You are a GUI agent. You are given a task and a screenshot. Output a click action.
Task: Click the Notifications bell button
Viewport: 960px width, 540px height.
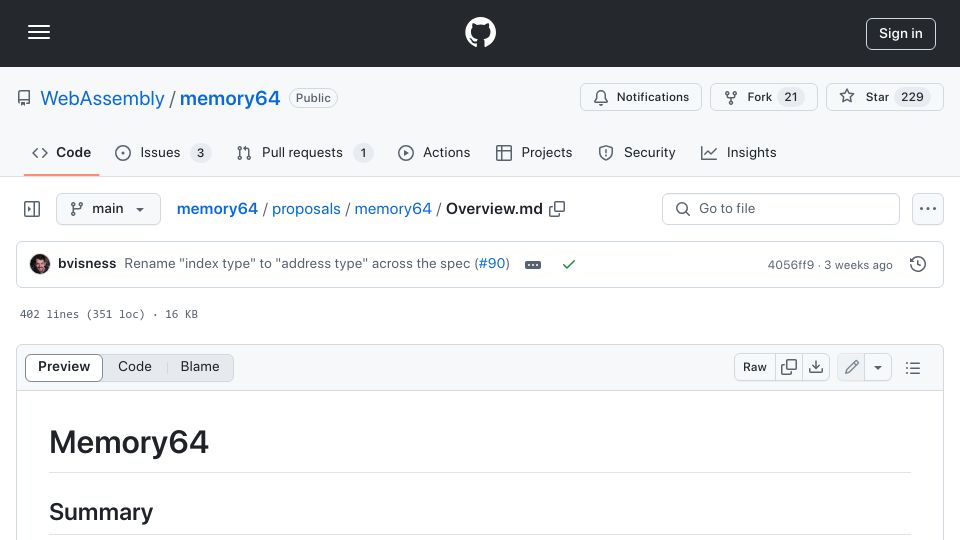(x=640, y=97)
